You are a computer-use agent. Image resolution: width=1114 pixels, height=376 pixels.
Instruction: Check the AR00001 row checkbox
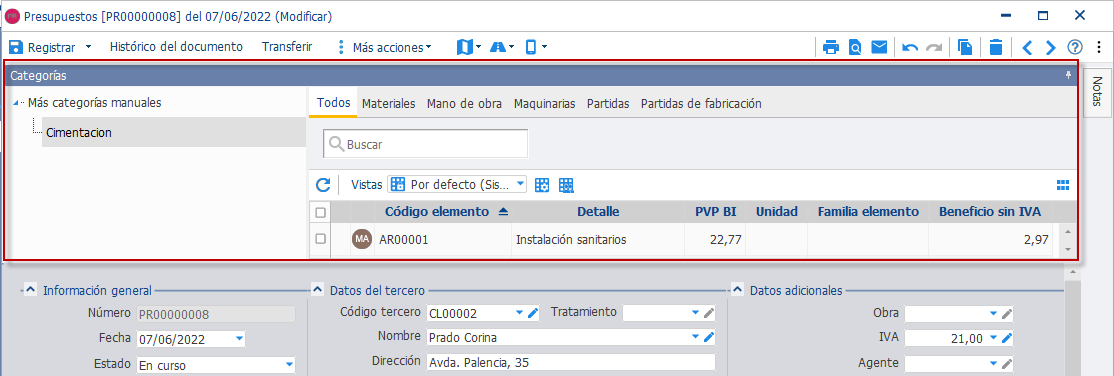(320, 240)
